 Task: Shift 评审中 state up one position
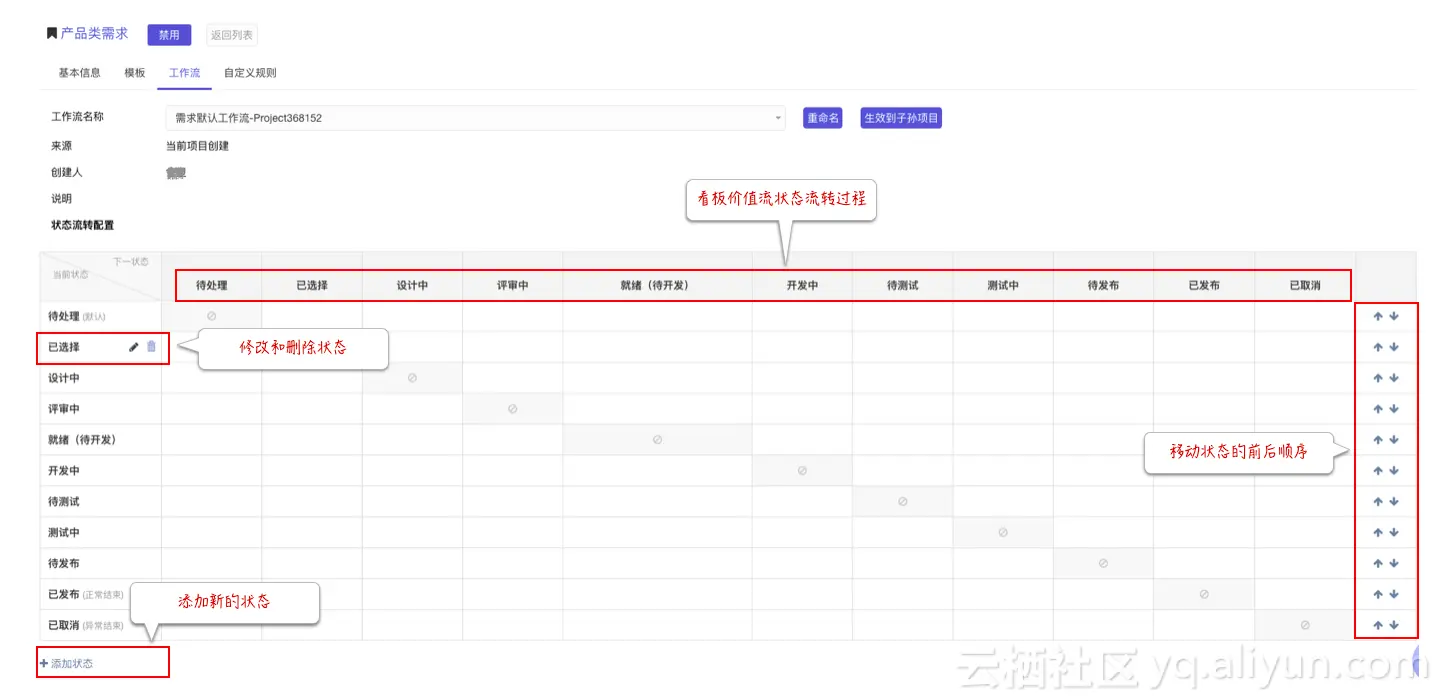click(x=1377, y=409)
